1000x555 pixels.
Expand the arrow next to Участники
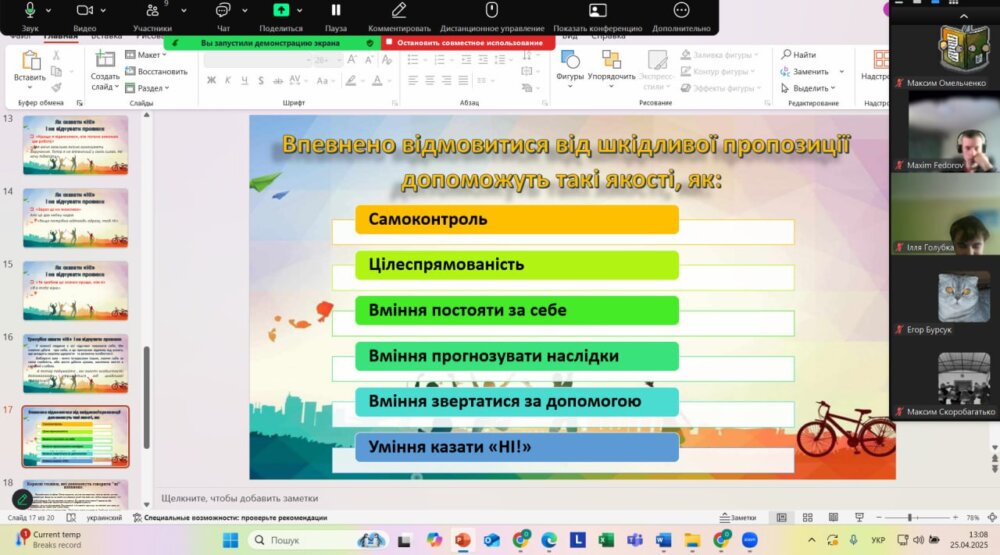click(x=184, y=11)
